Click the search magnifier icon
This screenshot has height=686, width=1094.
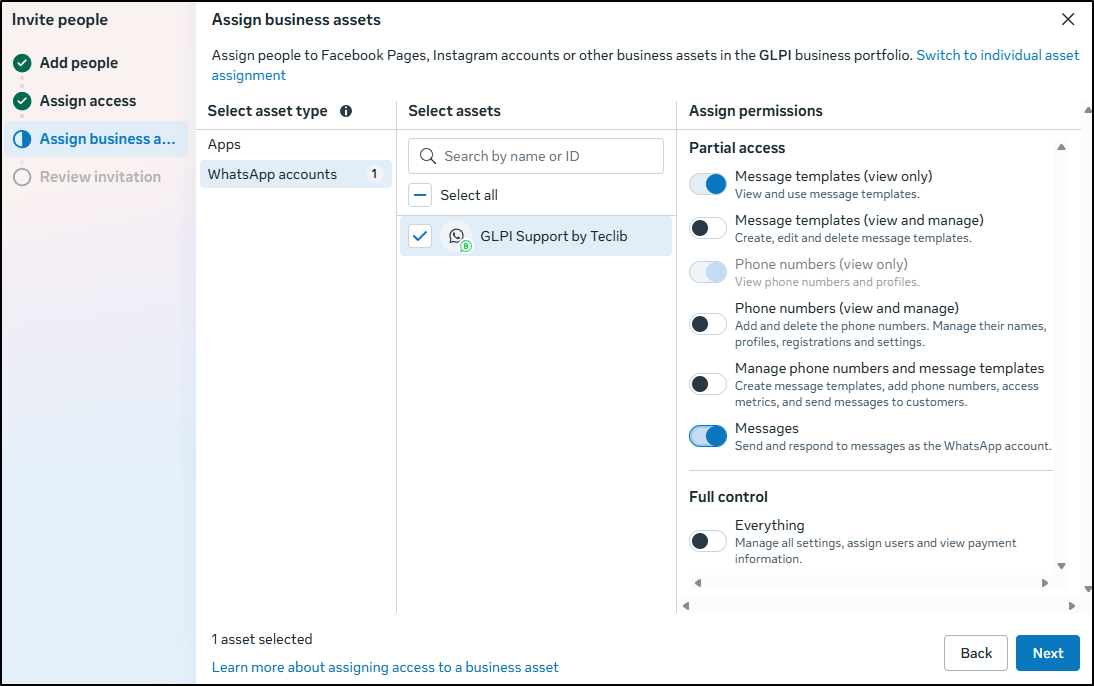428,156
